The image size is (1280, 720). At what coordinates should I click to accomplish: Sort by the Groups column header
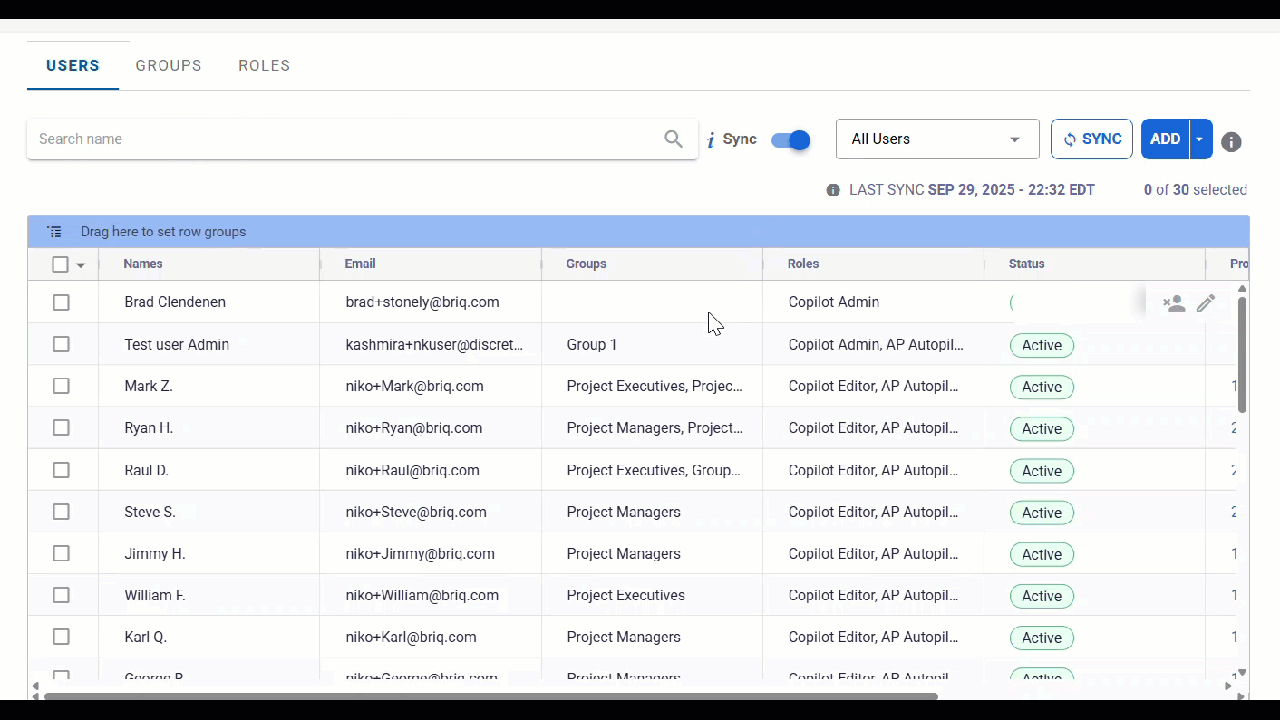(x=586, y=264)
